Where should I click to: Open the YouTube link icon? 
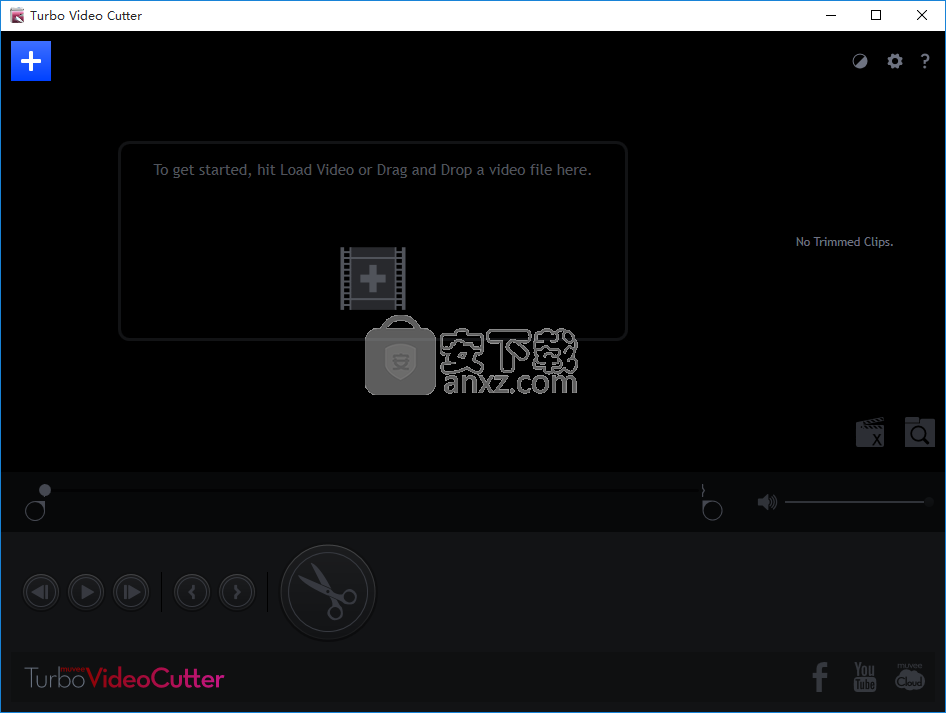[x=865, y=677]
